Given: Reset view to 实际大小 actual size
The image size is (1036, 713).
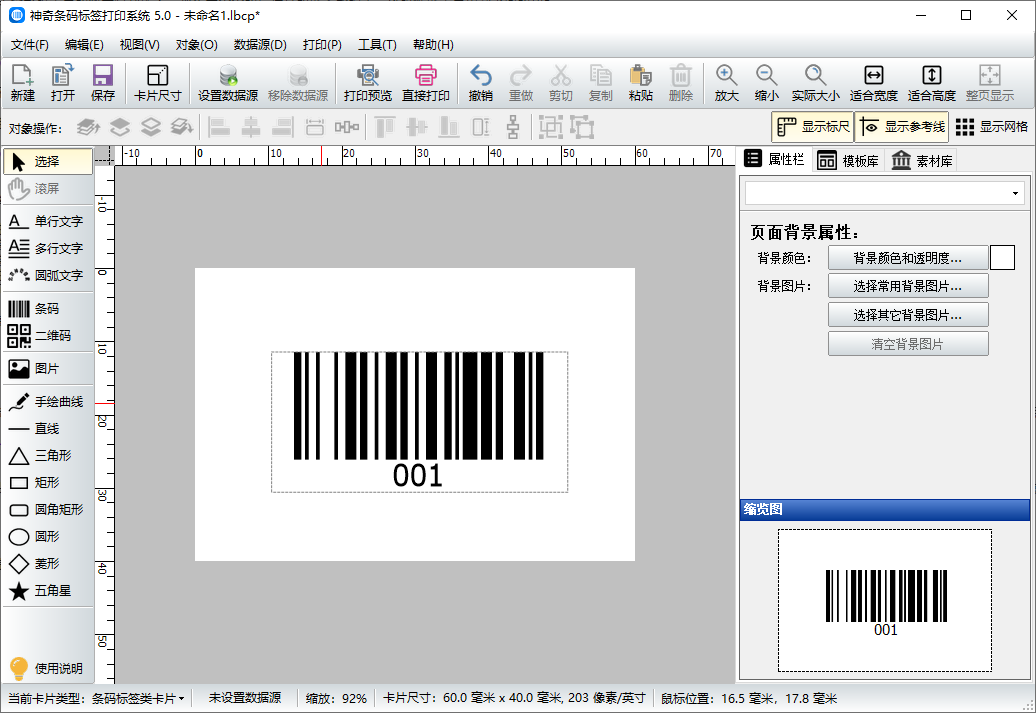Looking at the screenshot, I should point(815,83).
